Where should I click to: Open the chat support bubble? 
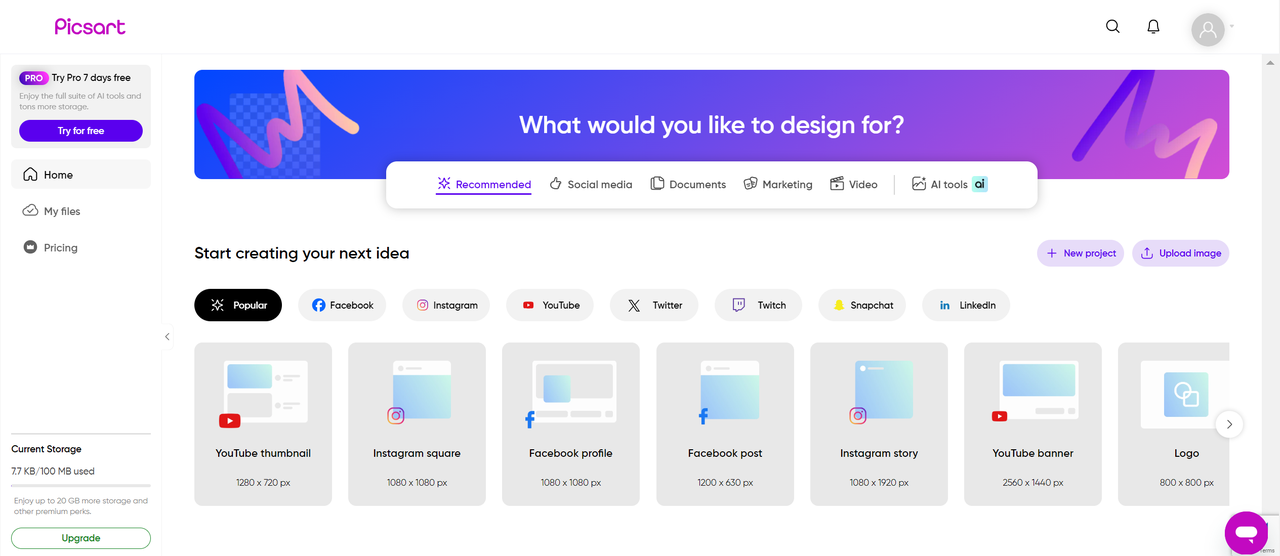pos(1245,532)
